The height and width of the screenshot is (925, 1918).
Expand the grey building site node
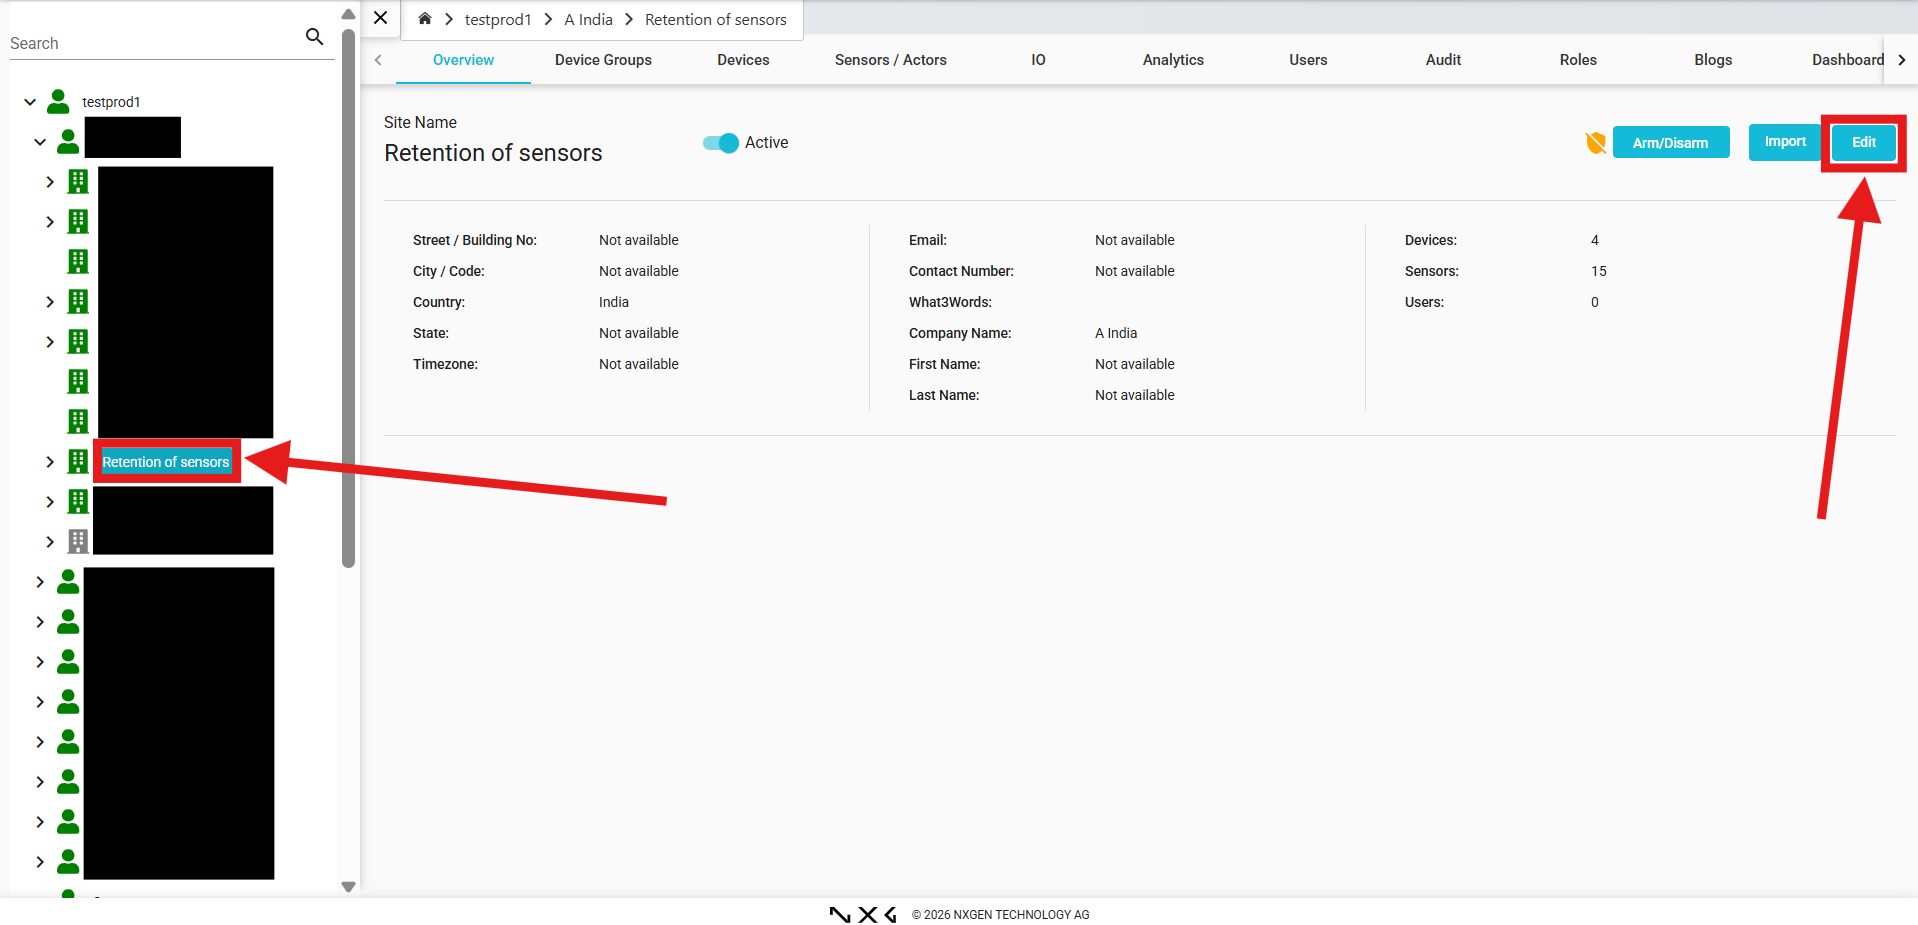tap(50, 542)
